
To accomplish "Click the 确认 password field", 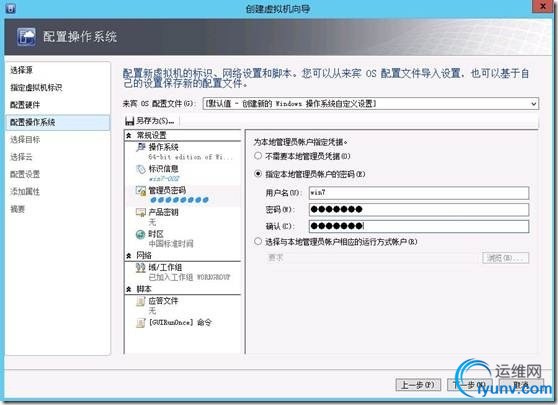I will pos(419,226).
